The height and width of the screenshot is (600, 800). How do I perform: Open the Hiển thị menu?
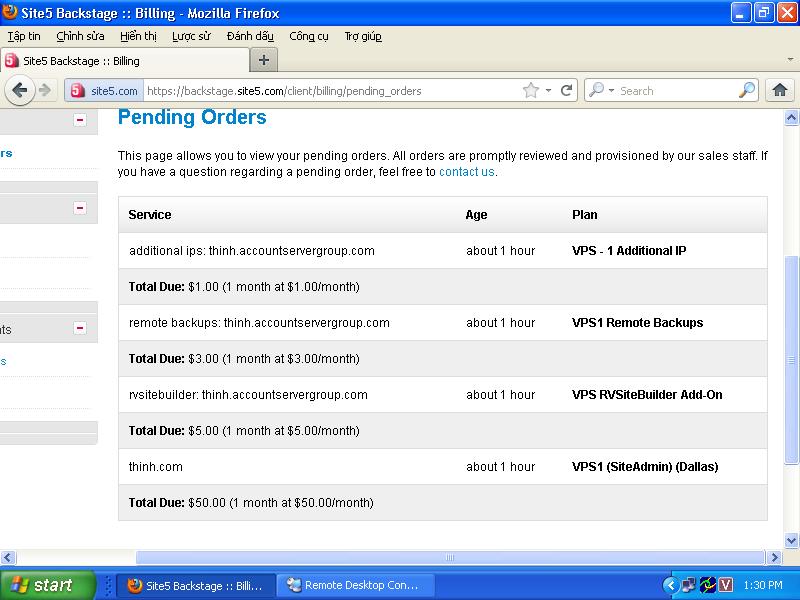138,36
